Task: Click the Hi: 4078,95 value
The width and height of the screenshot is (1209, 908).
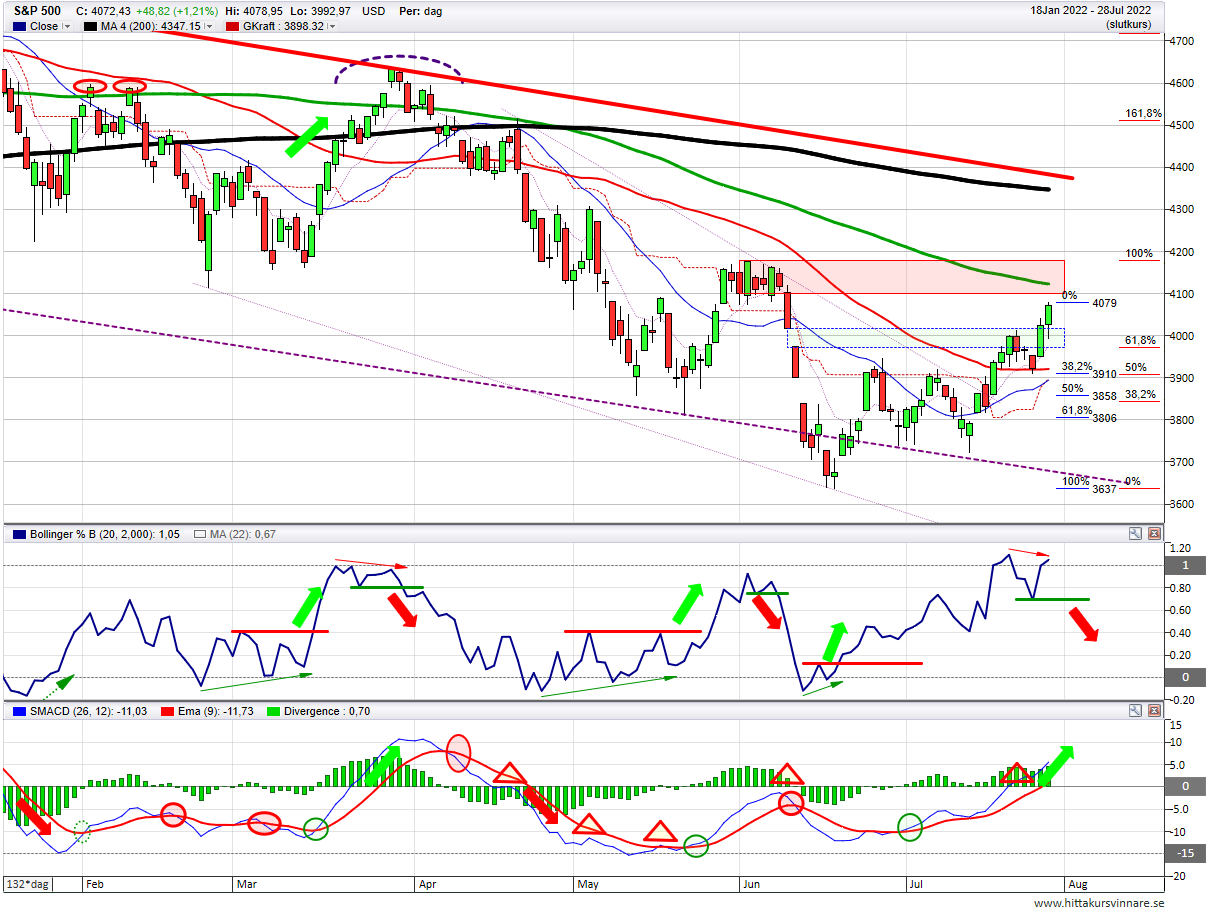Action: 256,11
